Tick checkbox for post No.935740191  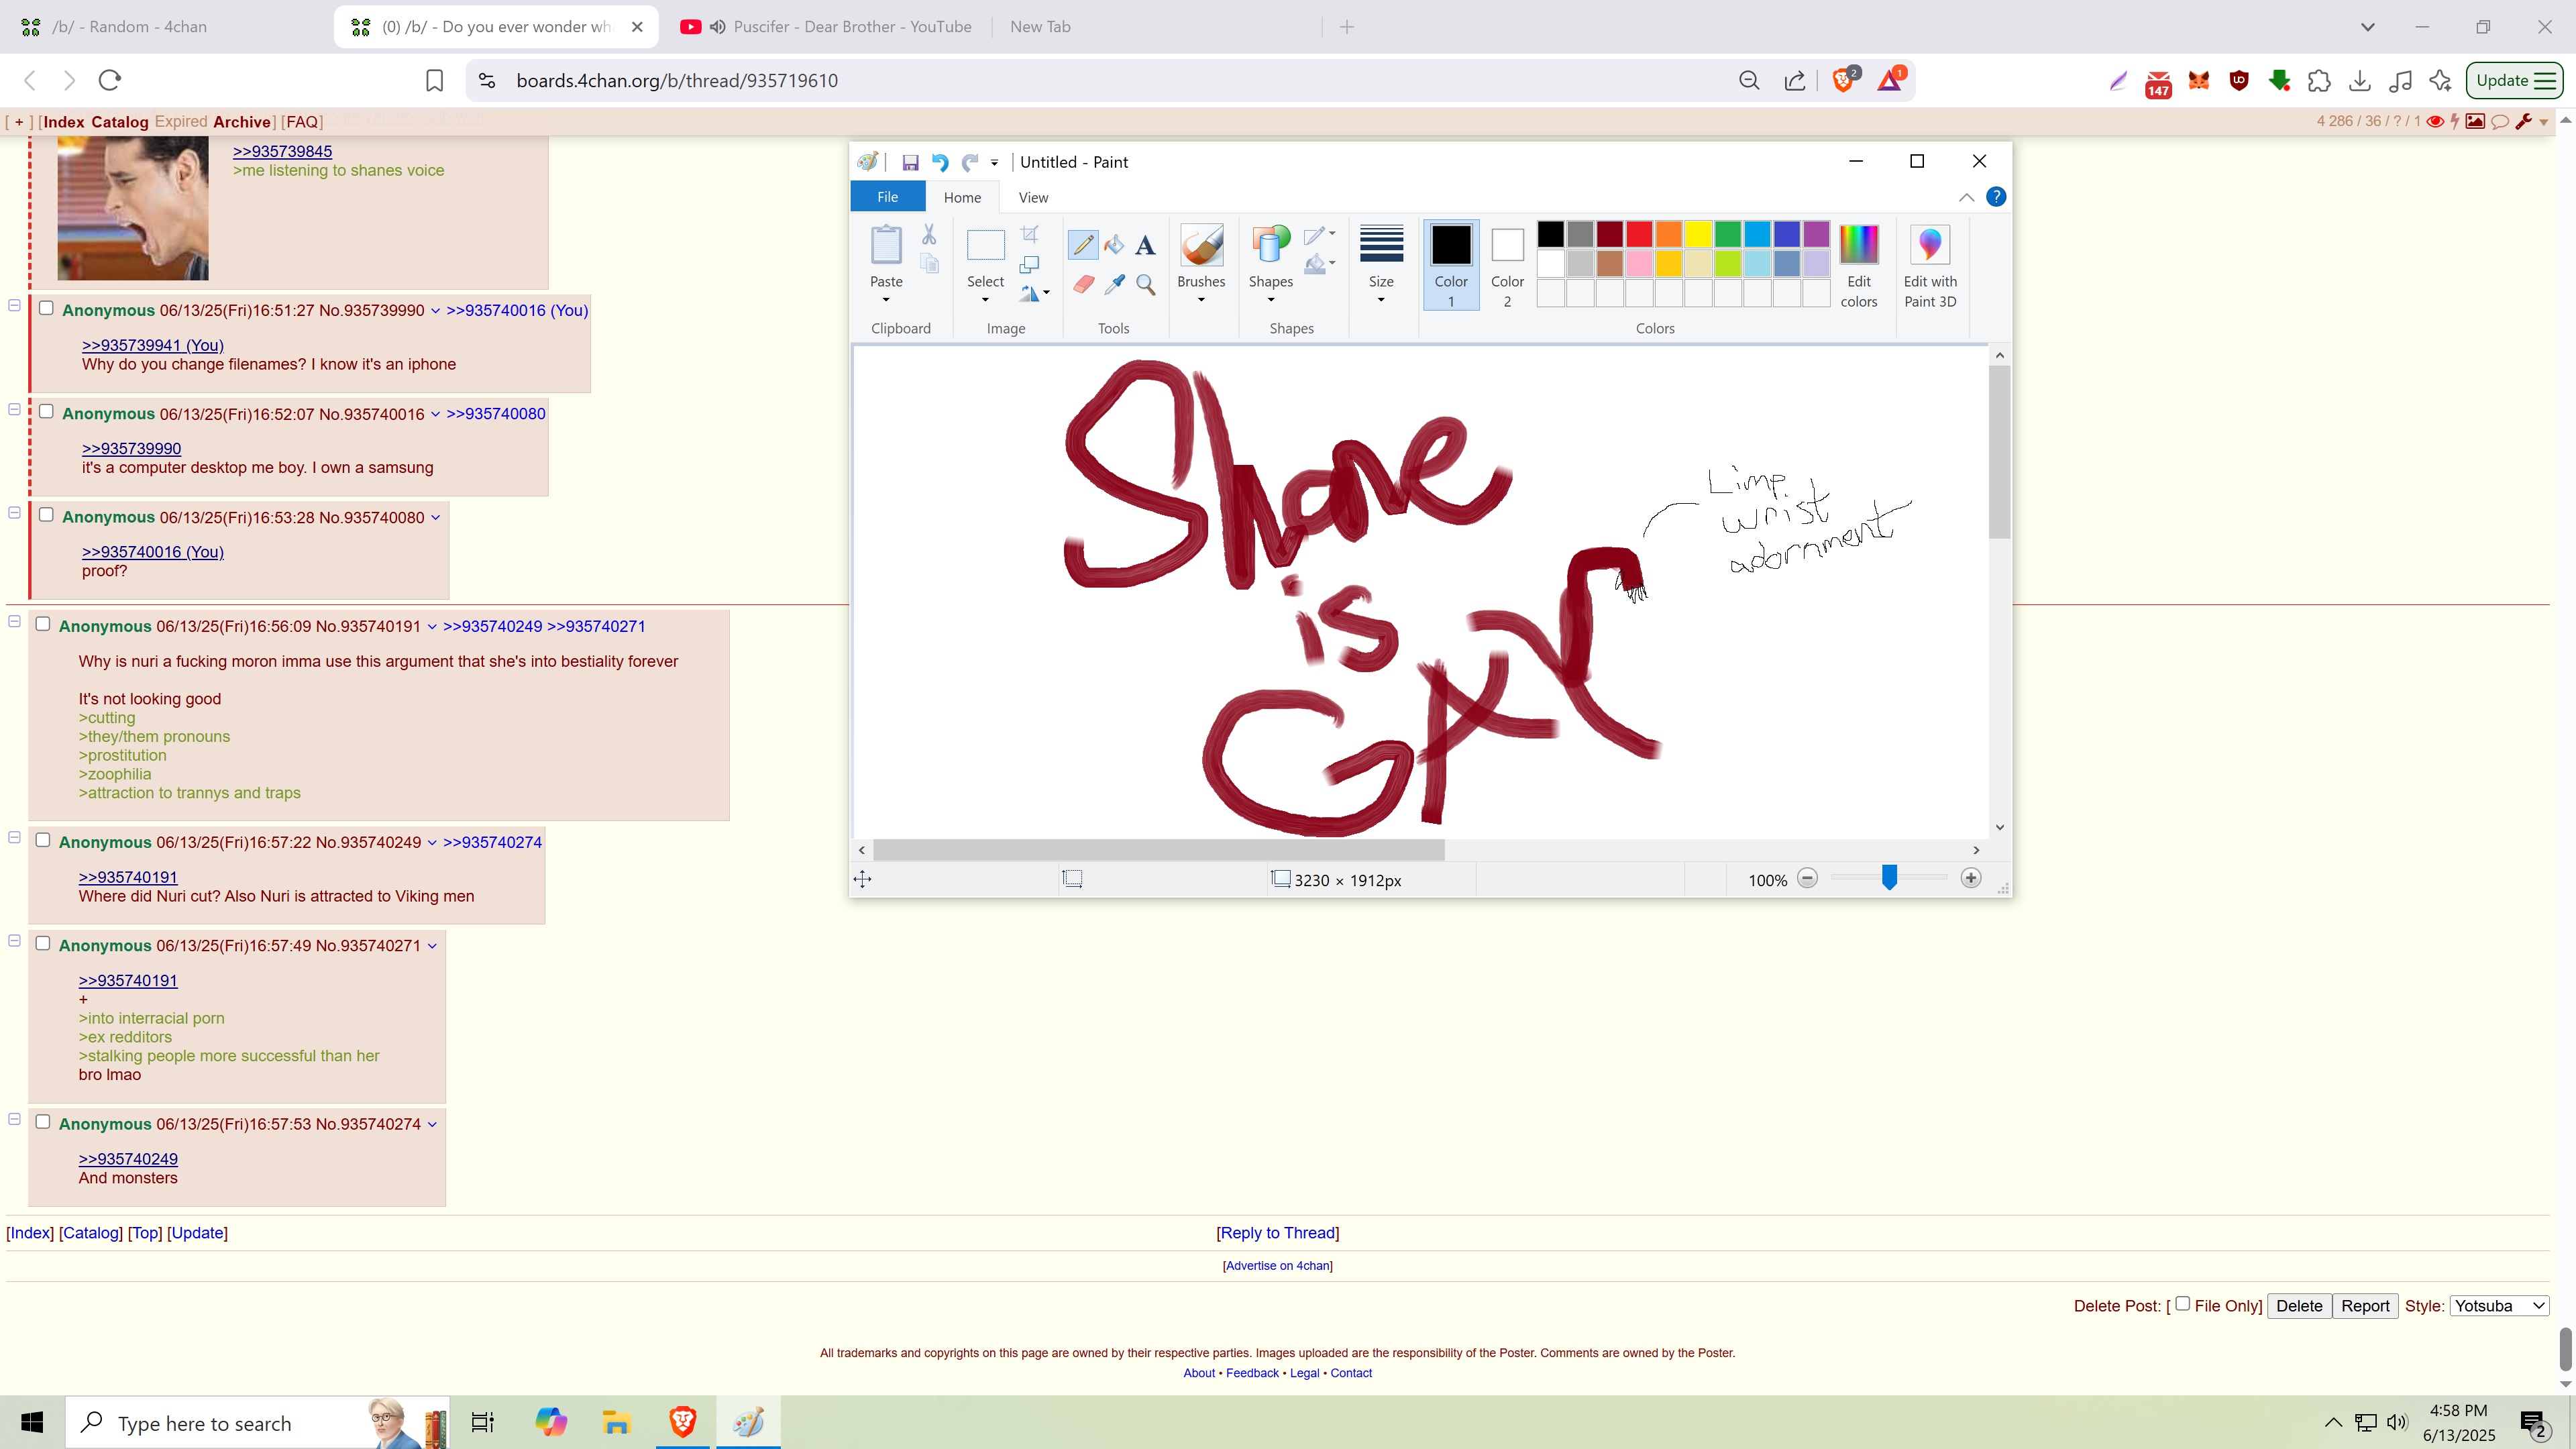(x=43, y=623)
